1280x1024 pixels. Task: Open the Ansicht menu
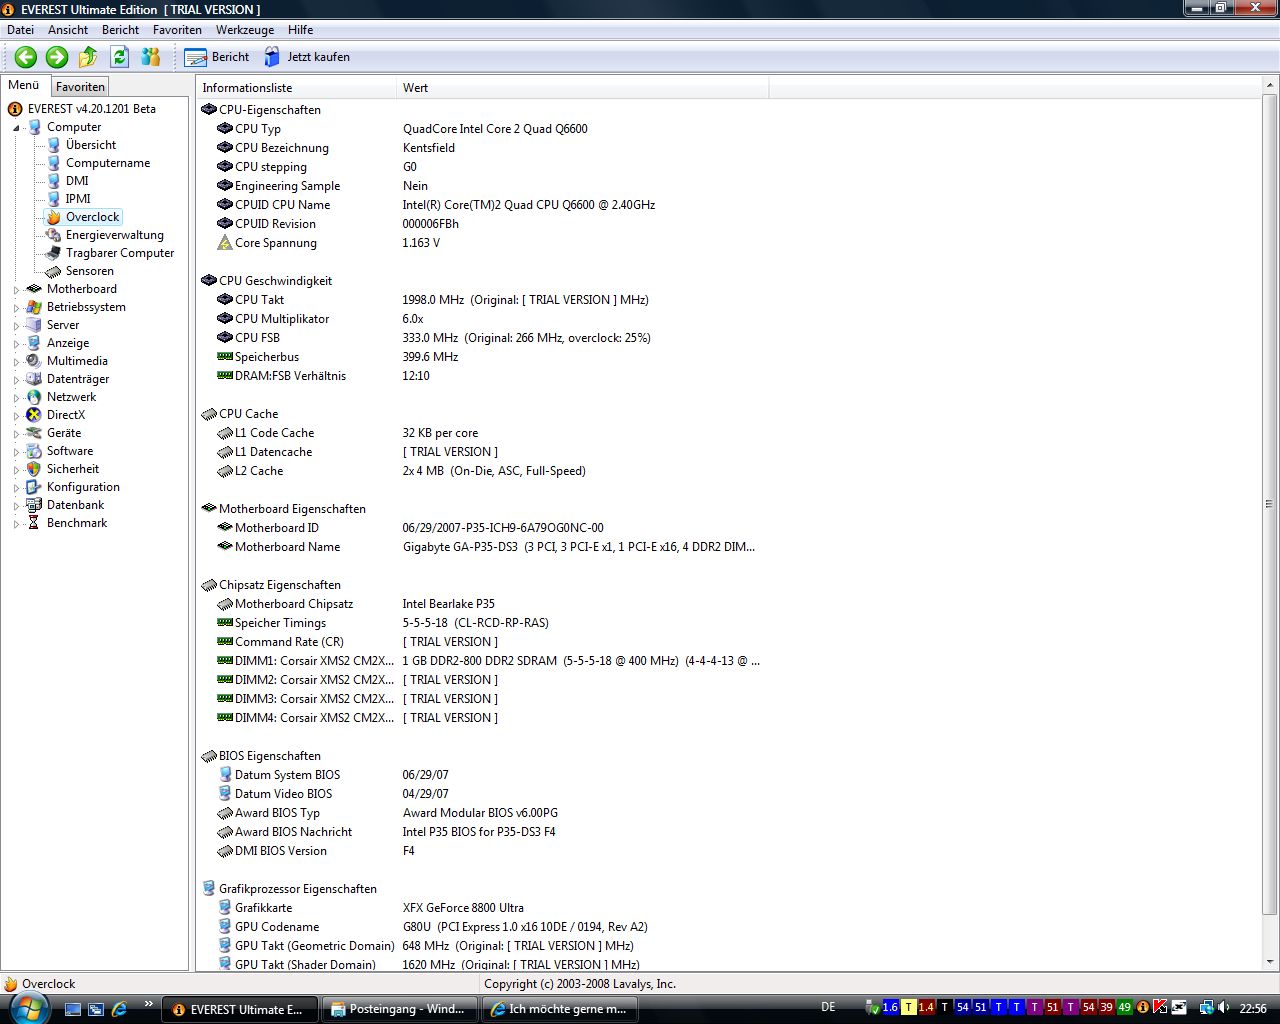pyautogui.click(x=68, y=30)
